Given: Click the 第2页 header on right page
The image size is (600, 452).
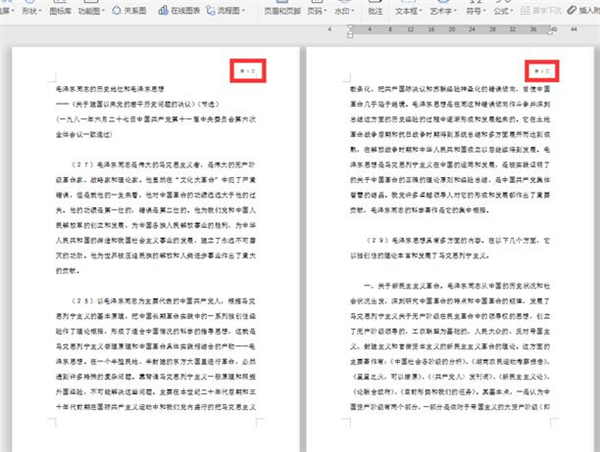Looking at the screenshot, I should click(x=542, y=71).
